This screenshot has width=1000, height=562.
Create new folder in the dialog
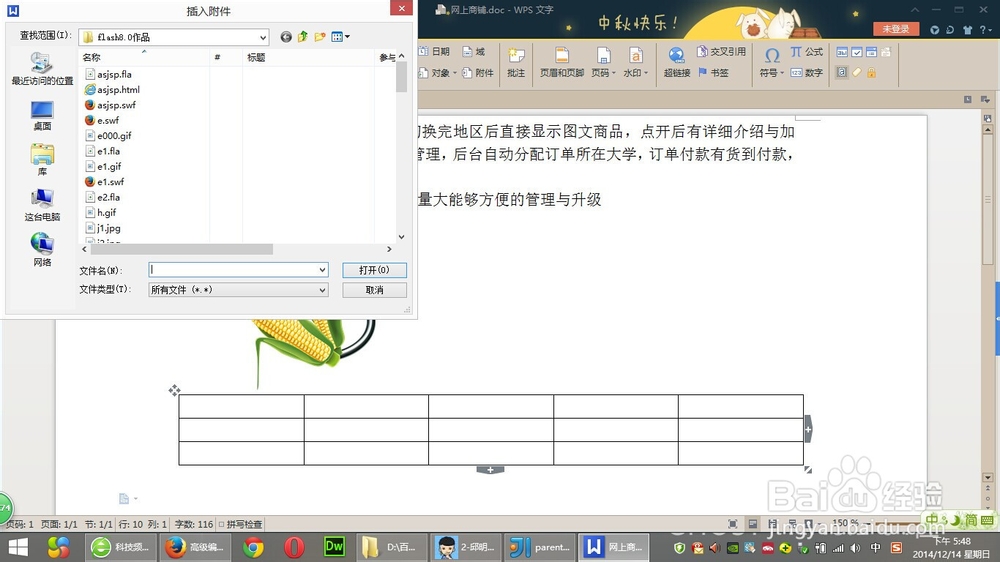[x=320, y=37]
